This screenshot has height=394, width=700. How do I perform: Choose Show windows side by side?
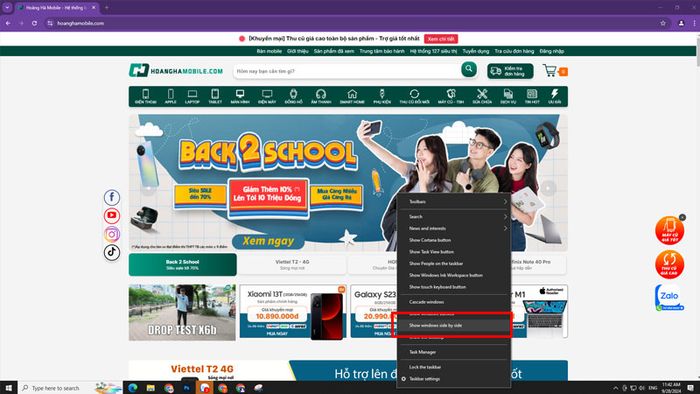(x=454, y=325)
